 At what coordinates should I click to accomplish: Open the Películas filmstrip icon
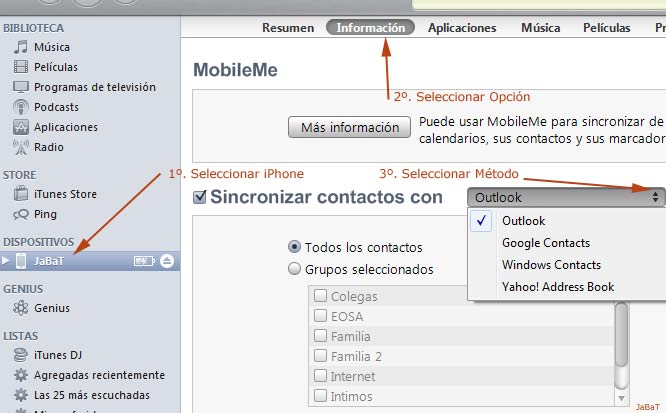pyautogui.click(x=21, y=67)
